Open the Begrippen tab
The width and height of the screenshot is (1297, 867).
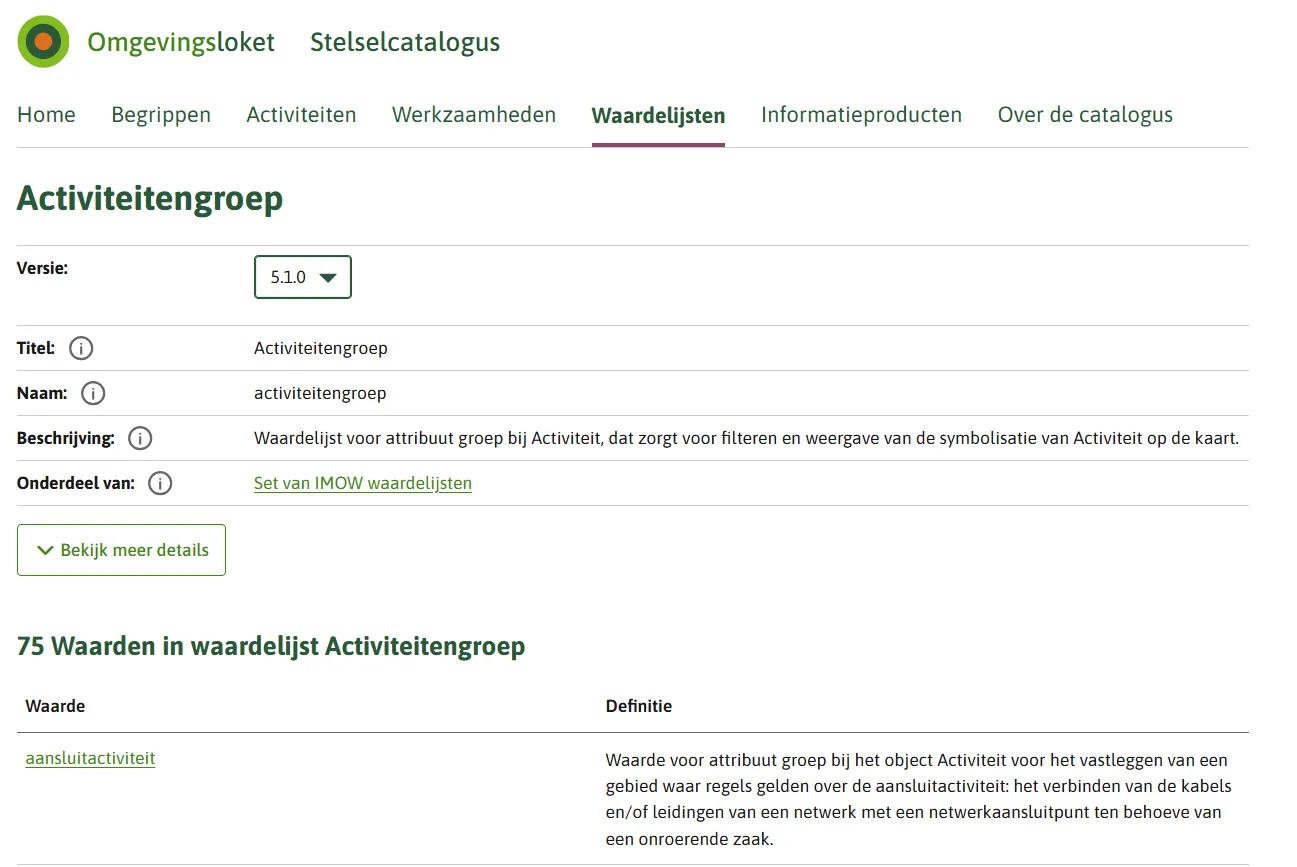click(161, 115)
